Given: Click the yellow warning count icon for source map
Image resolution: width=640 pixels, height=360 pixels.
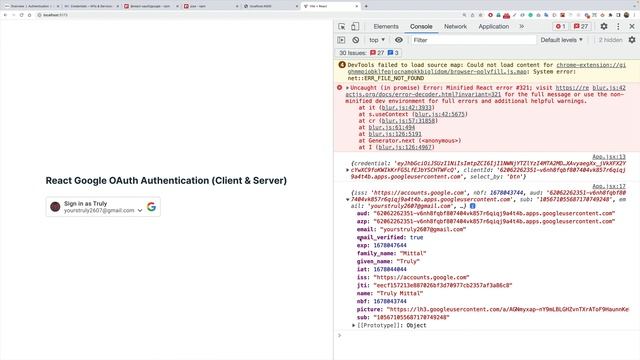Looking at the screenshot, I should point(342,65).
